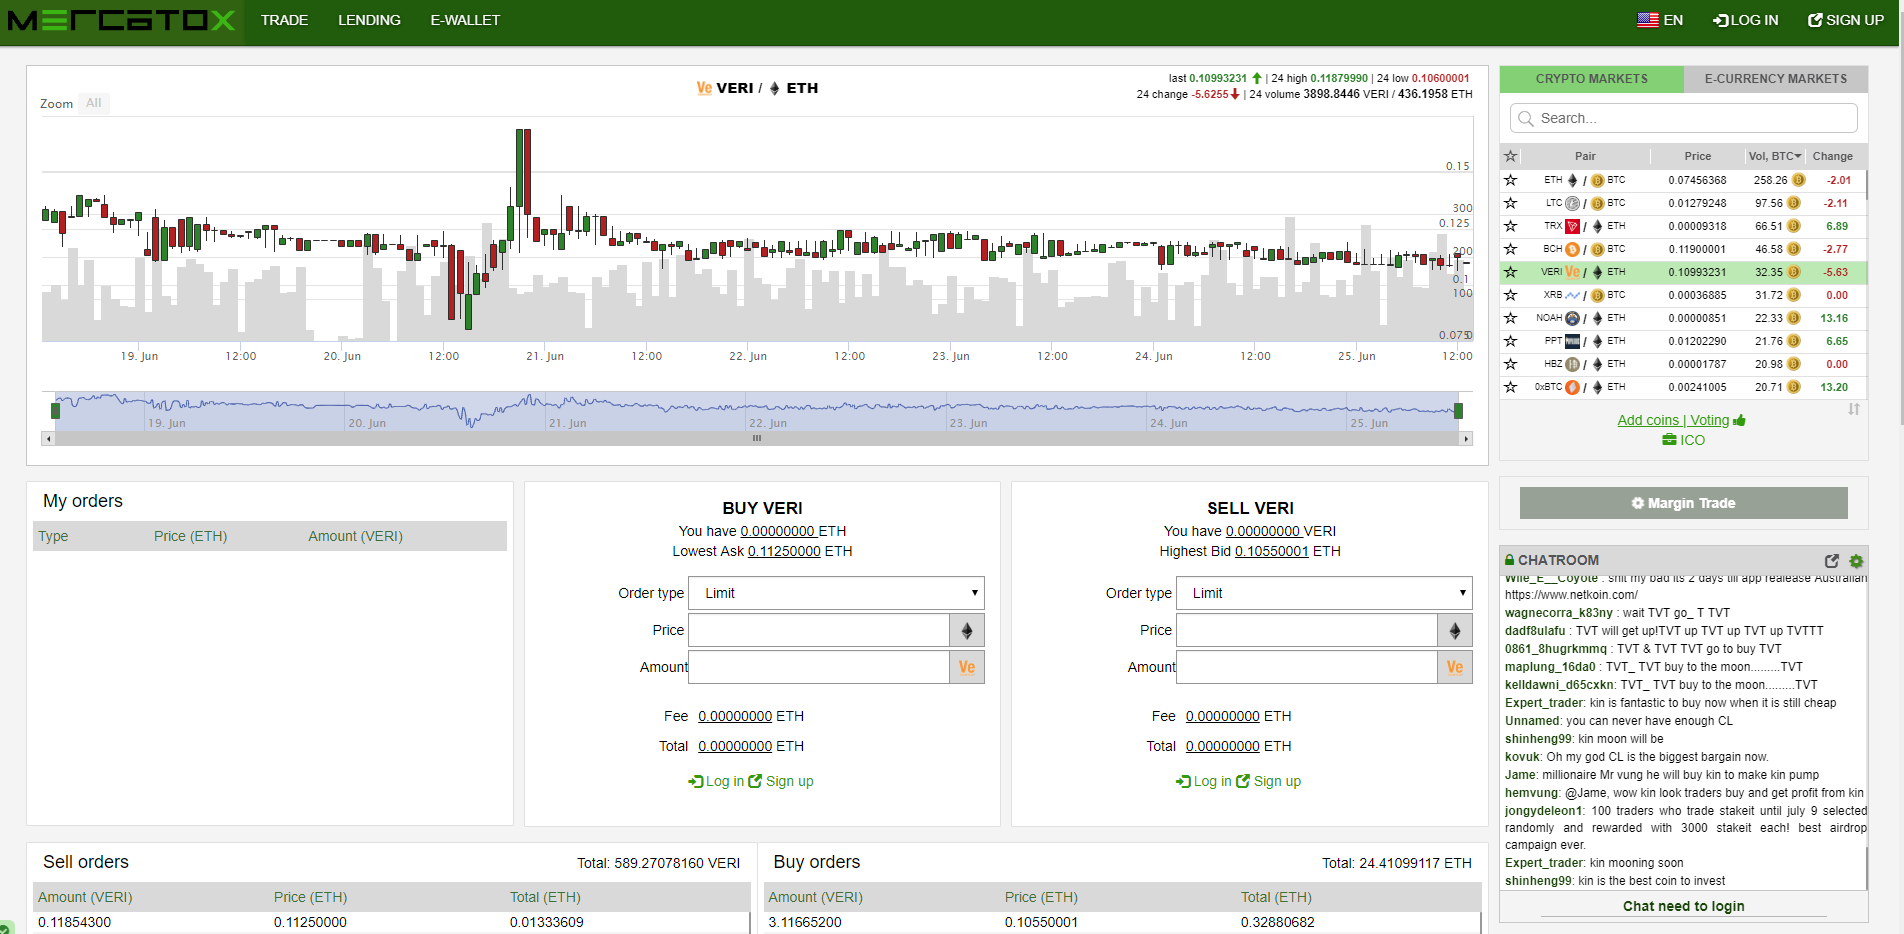This screenshot has height=934, width=1904.
Task: Grab the navigator left range handle
Action: click(x=55, y=410)
